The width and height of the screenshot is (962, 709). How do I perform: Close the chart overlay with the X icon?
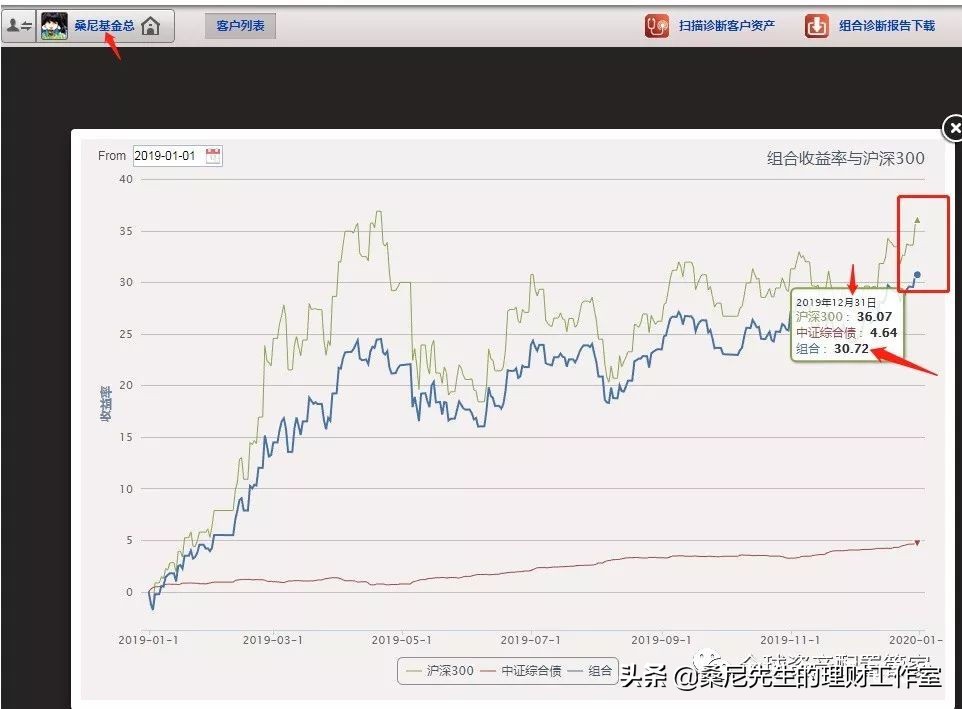point(955,128)
